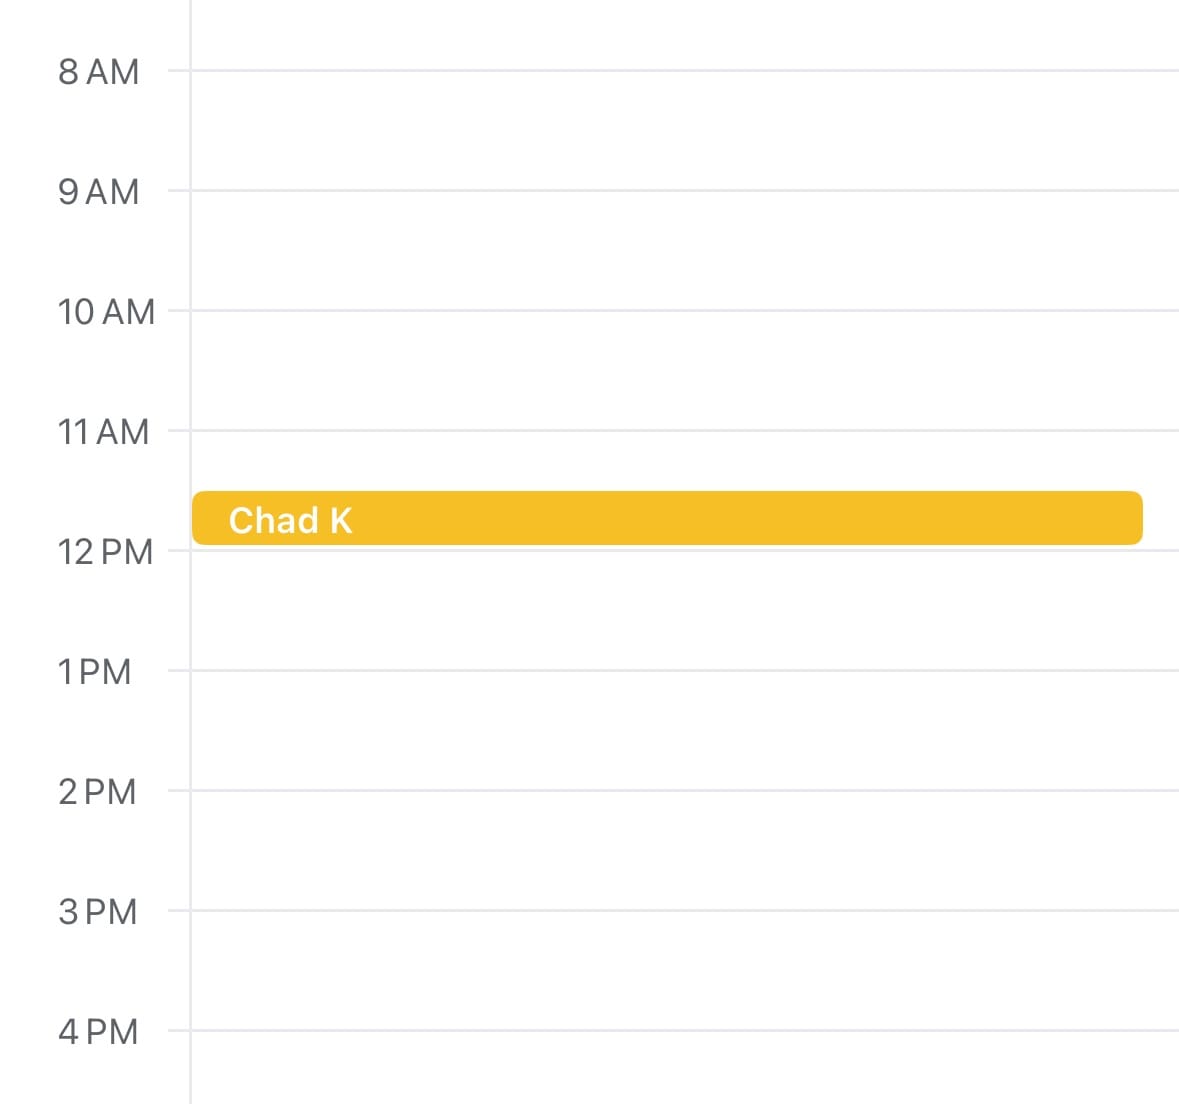The height and width of the screenshot is (1104, 1179).
Task: Click the 8 AM time label
Action: click(98, 72)
